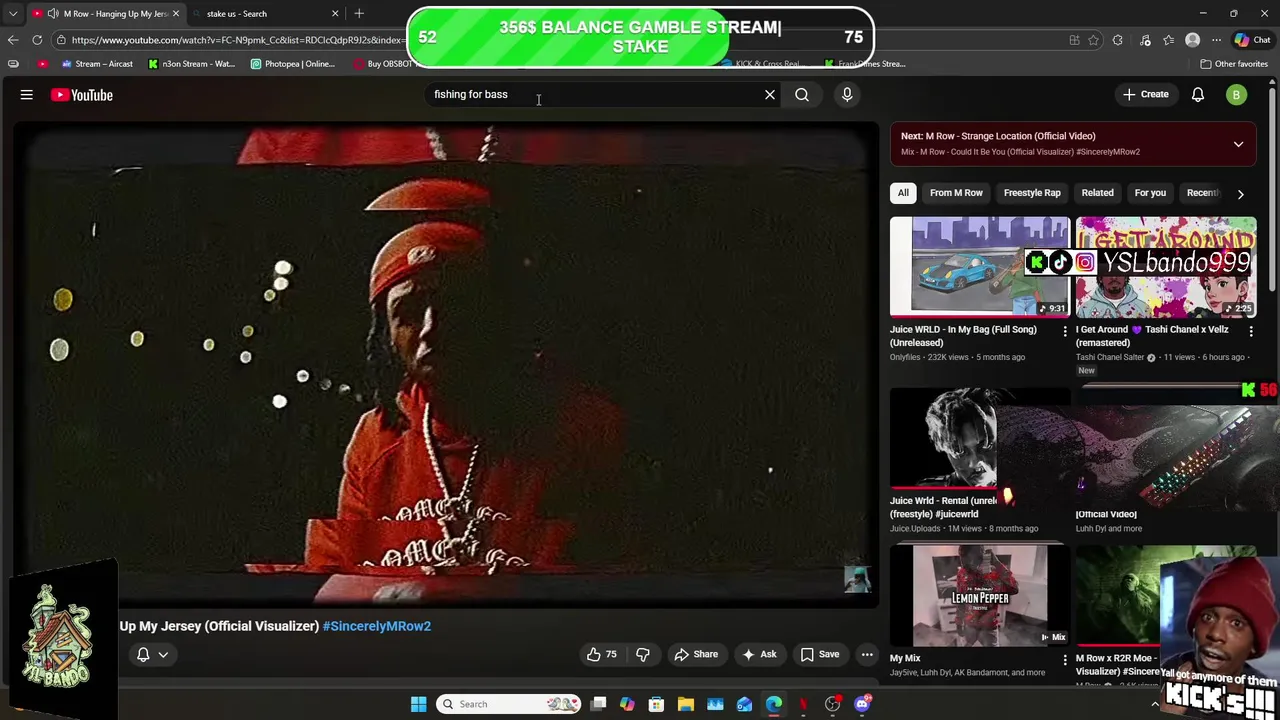This screenshot has width=1280, height=720.
Task: Start voice search with microphone icon
Action: click(847, 95)
